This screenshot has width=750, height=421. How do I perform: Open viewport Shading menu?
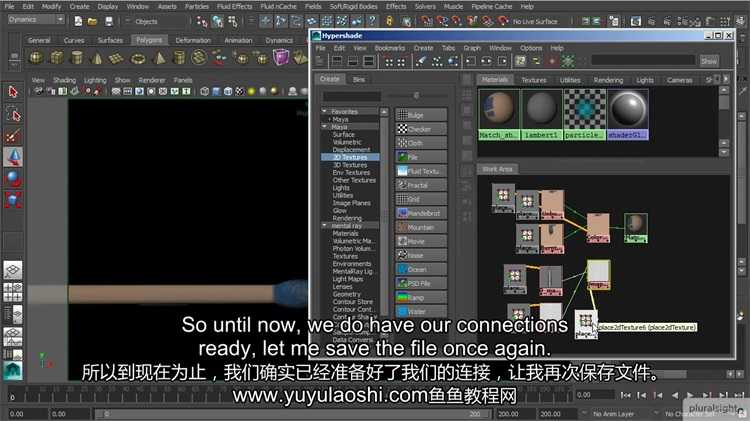pyautogui.click(x=64, y=80)
